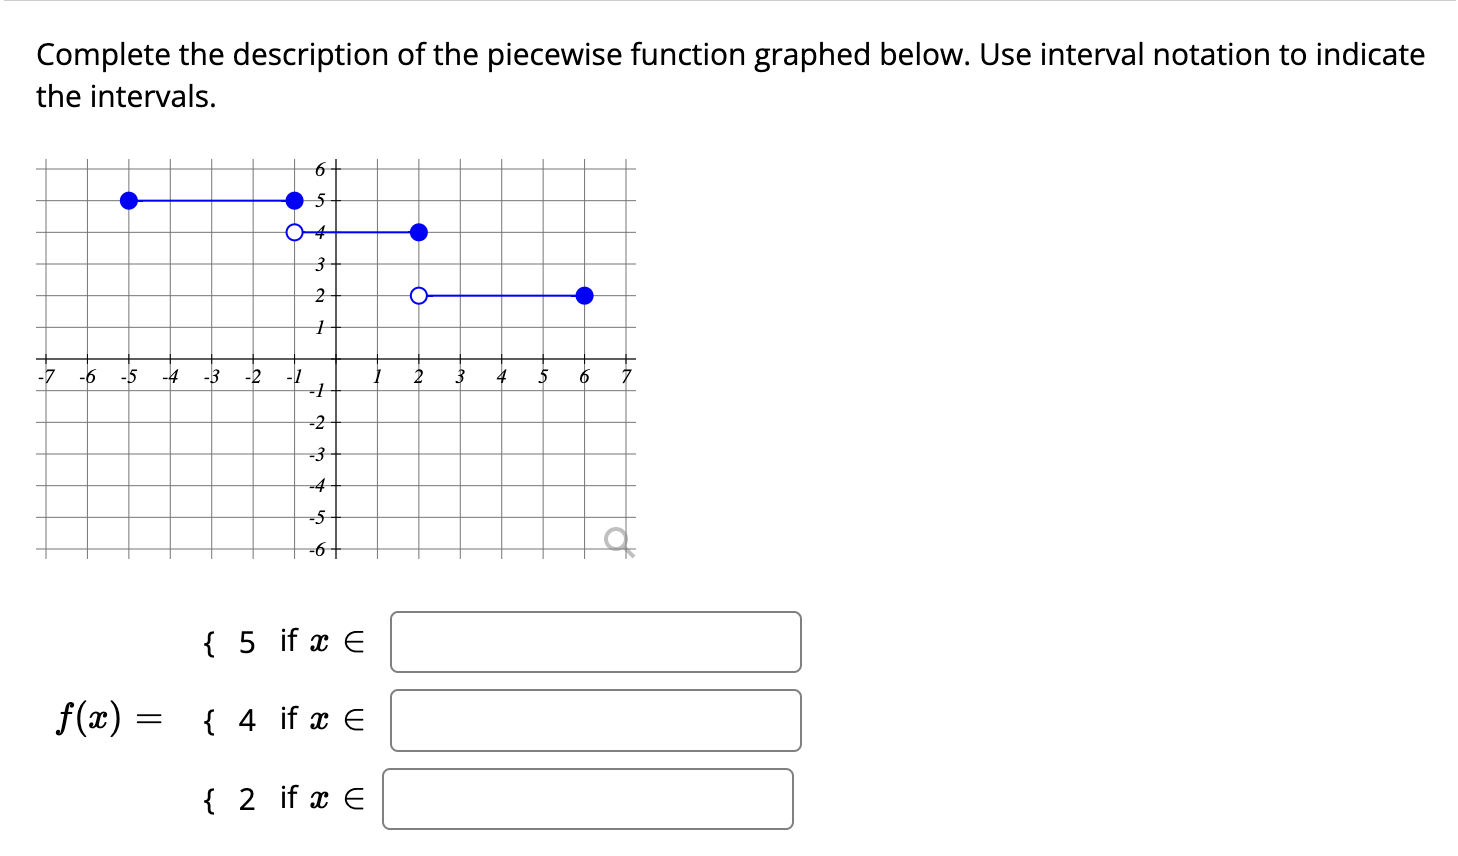Image resolution: width=1458 pixels, height=856 pixels.
Task: Click the open circle at point (-1, 4)
Action: pyautogui.click(x=293, y=232)
